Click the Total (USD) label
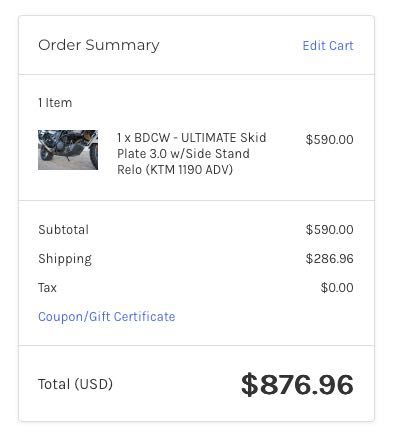This screenshot has width=395, height=434. (x=75, y=384)
